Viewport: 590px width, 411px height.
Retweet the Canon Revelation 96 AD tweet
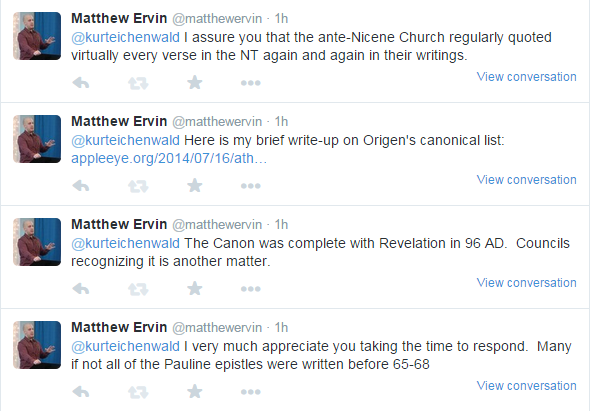(138, 289)
